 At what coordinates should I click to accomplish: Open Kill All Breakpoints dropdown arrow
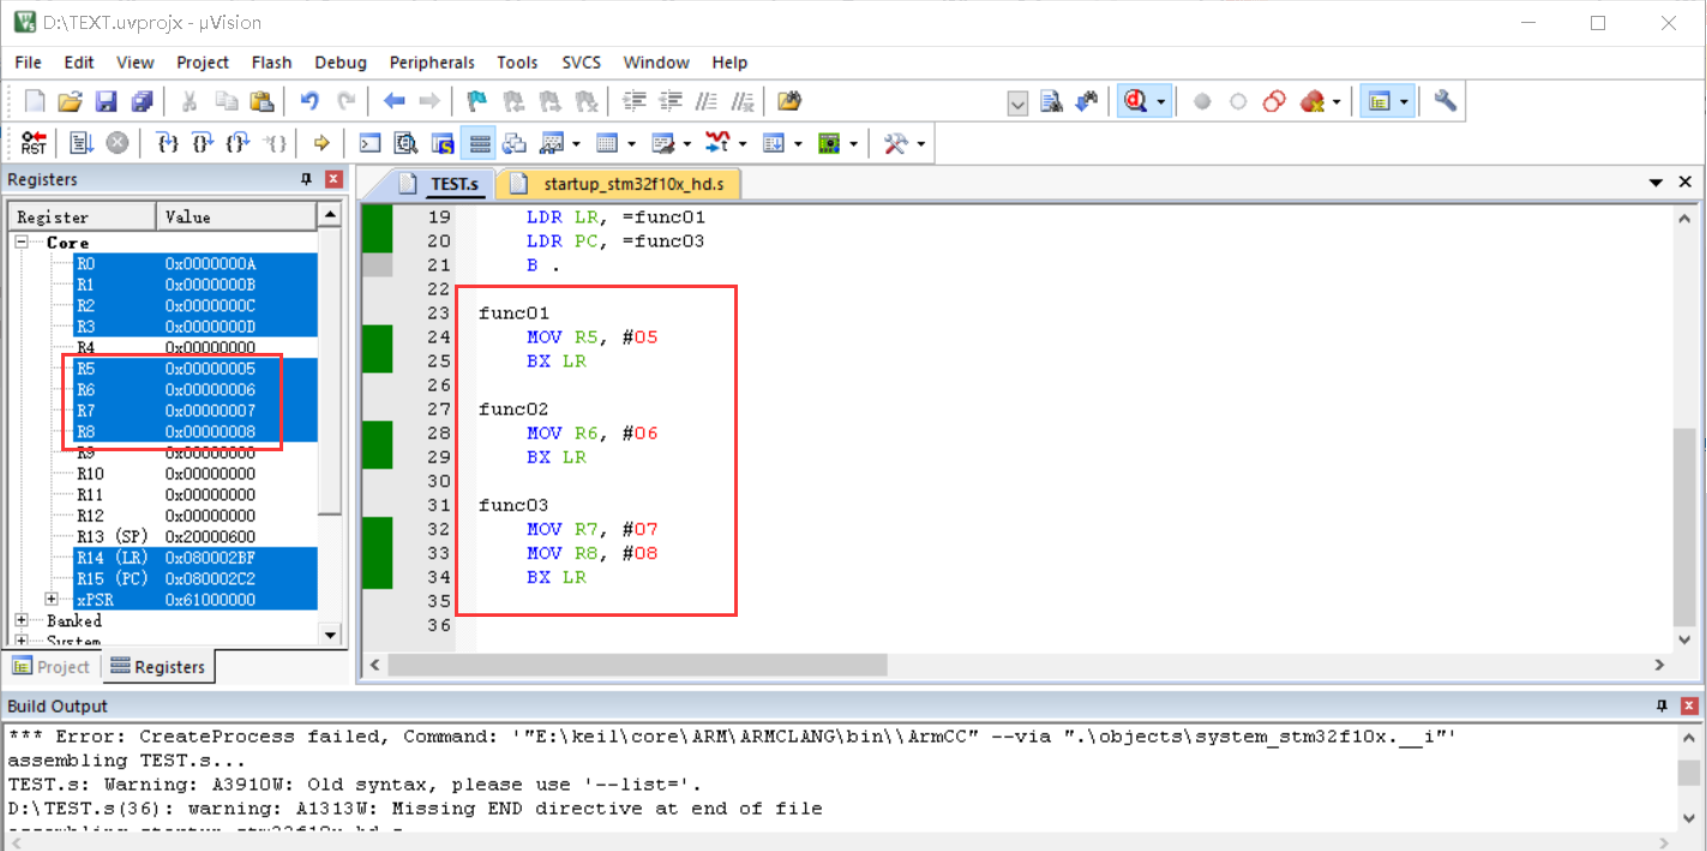1337,102
